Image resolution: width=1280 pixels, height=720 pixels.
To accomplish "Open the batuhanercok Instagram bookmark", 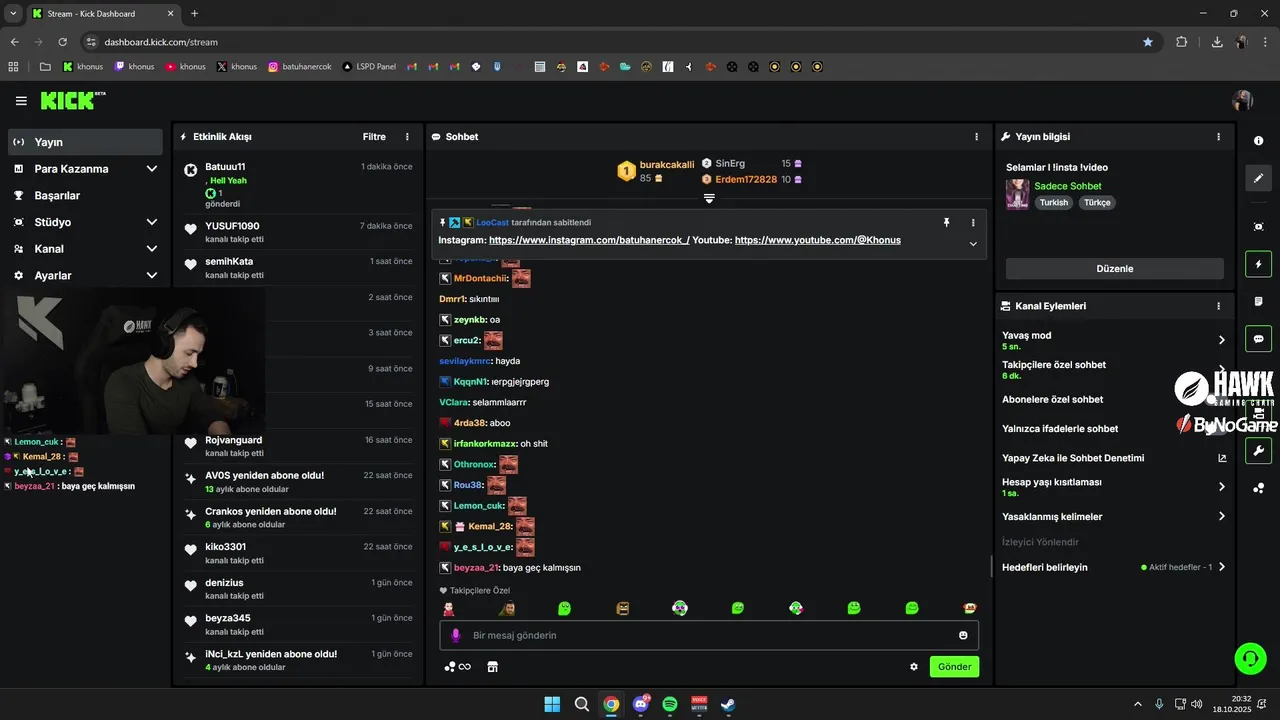I will pyautogui.click(x=300, y=67).
